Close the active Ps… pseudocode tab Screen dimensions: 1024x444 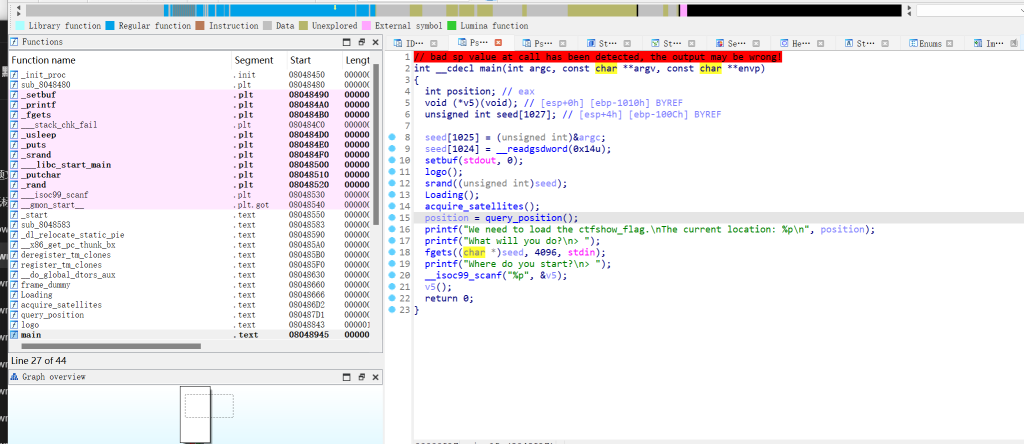[498, 42]
